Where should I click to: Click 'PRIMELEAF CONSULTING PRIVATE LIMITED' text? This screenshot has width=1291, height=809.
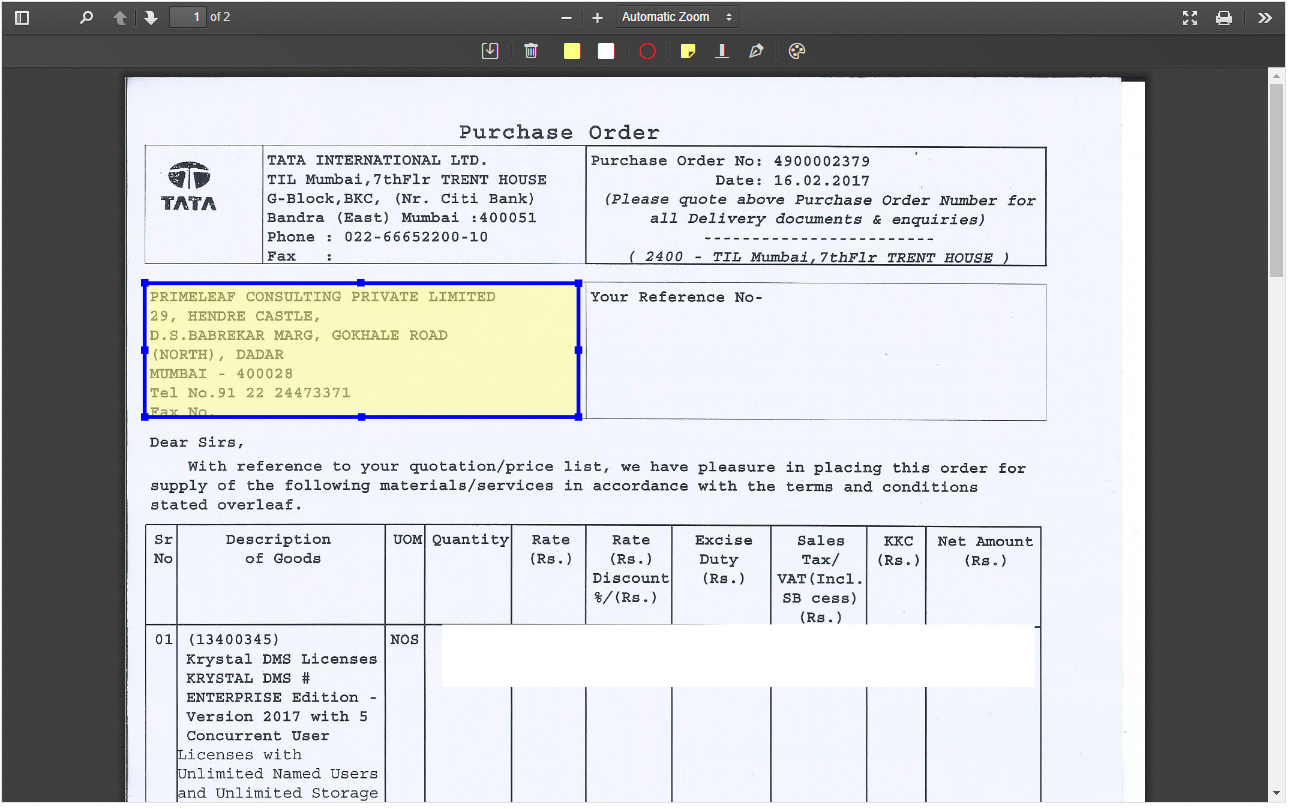point(322,297)
